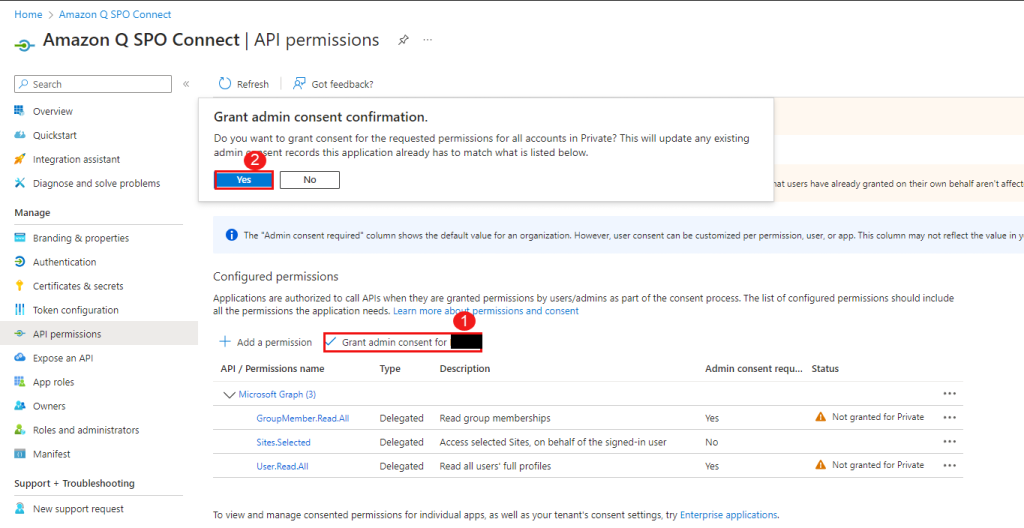Image resolution: width=1024 pixels, height=528 pixels.
Task: Collapse the sidebar with the double-chevron
Action: (x=186, y=84)
